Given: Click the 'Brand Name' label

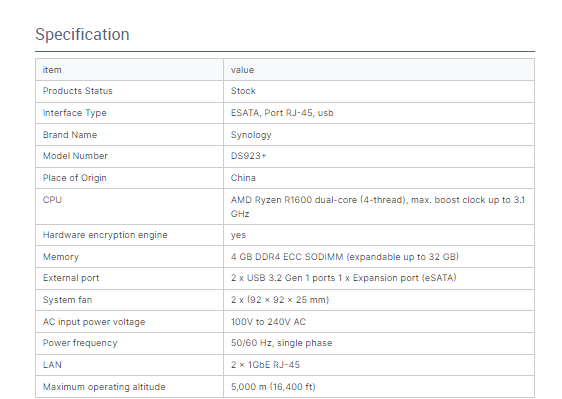Looking at the screenshot, I should point(70,135).
